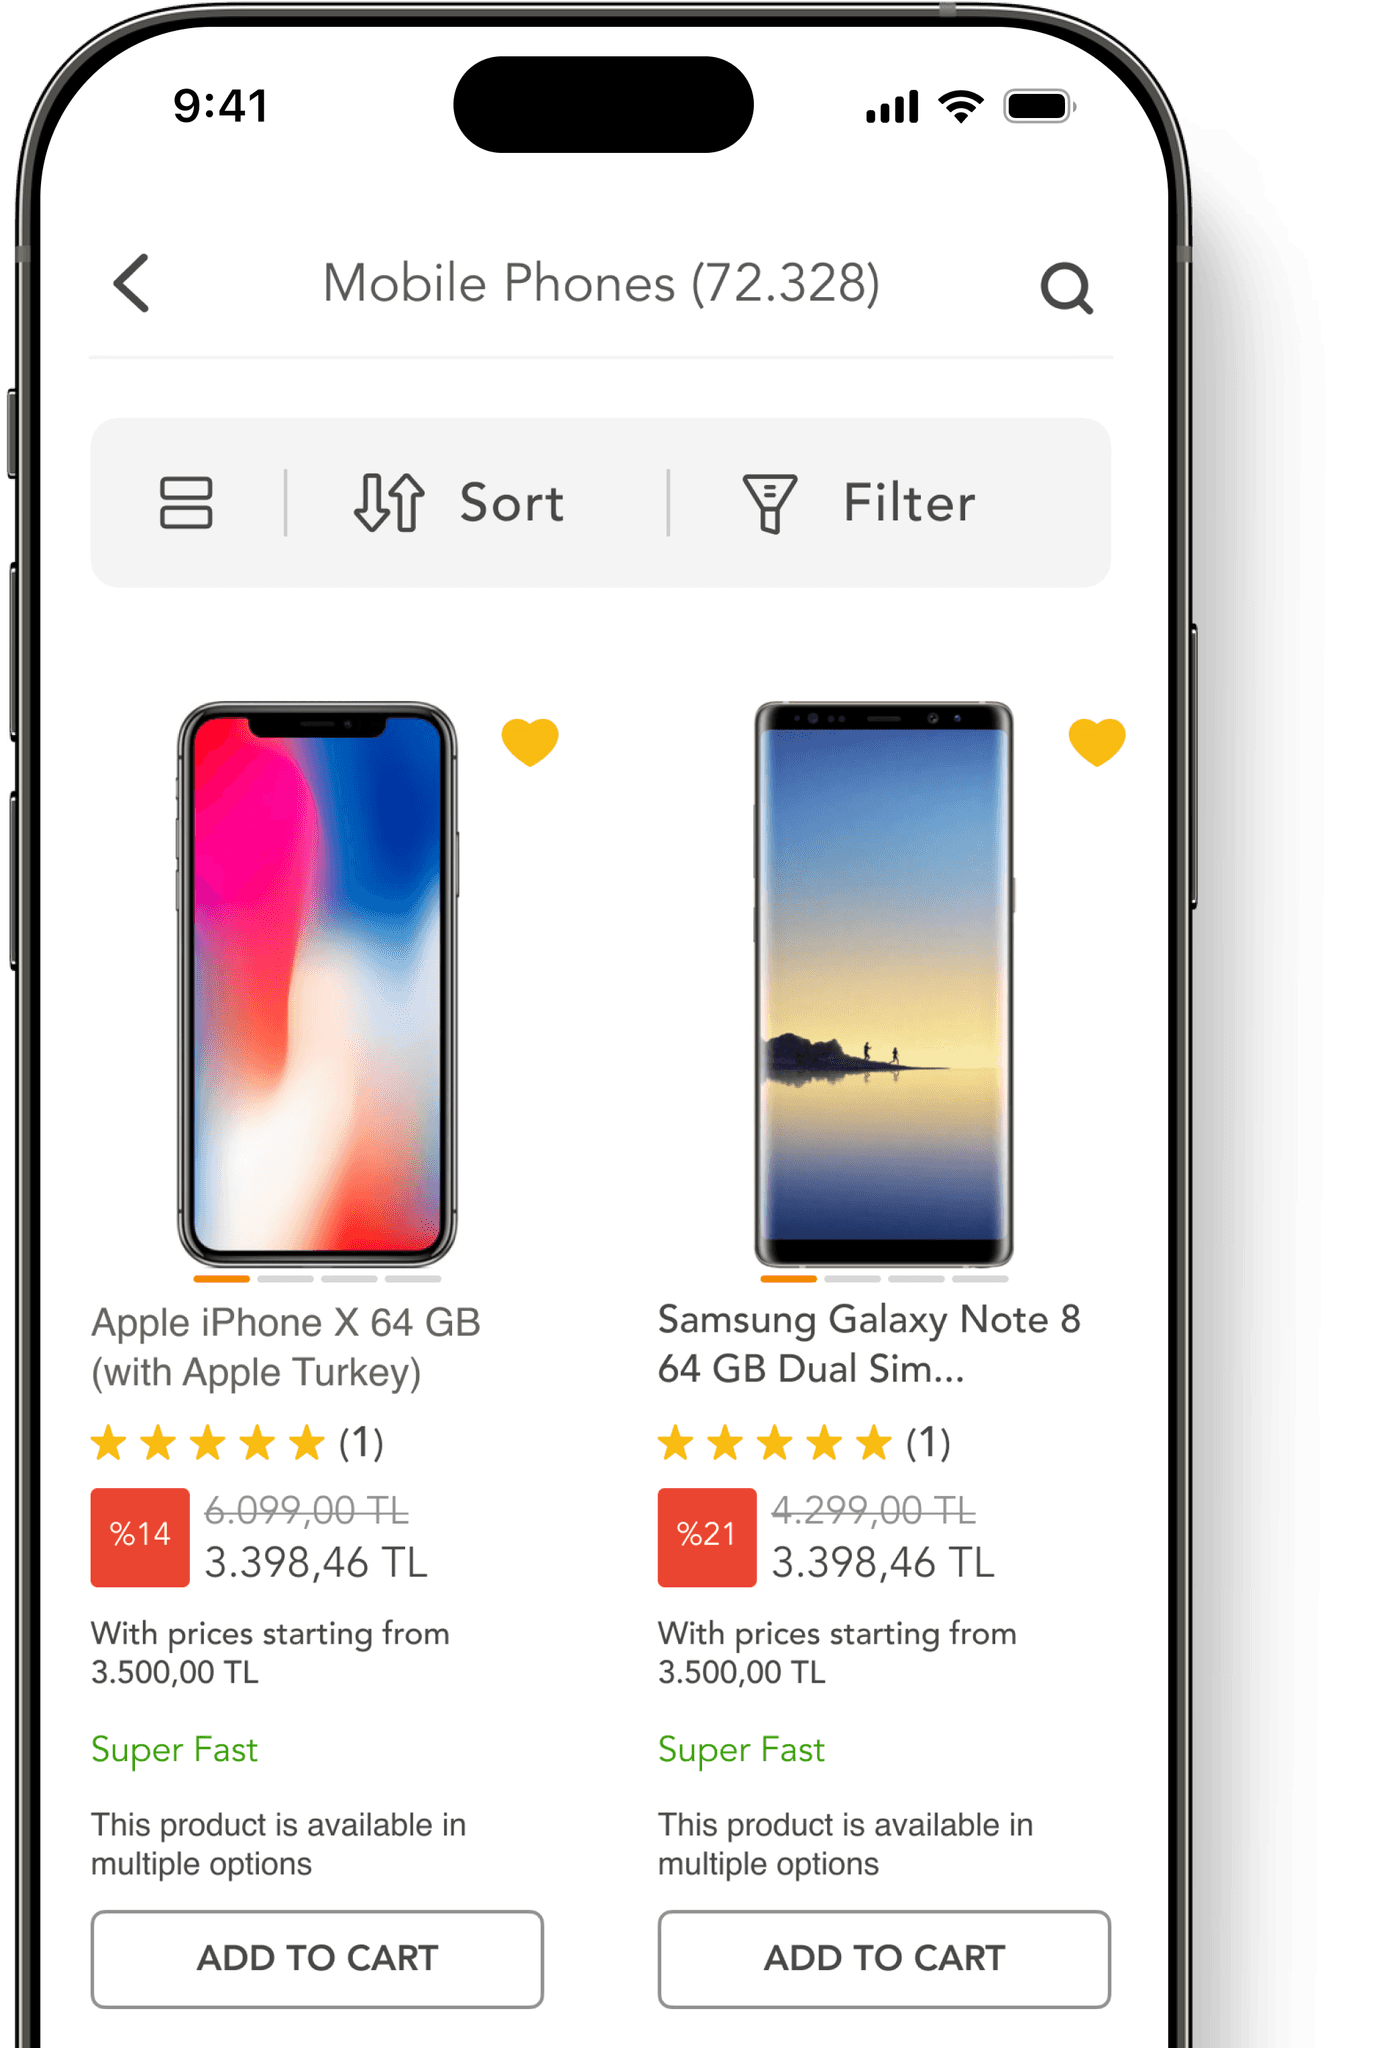1379x2048 pixels.
Task: Tap Mobile Phones (72.328) header title
Action: [x=601, y=283]
